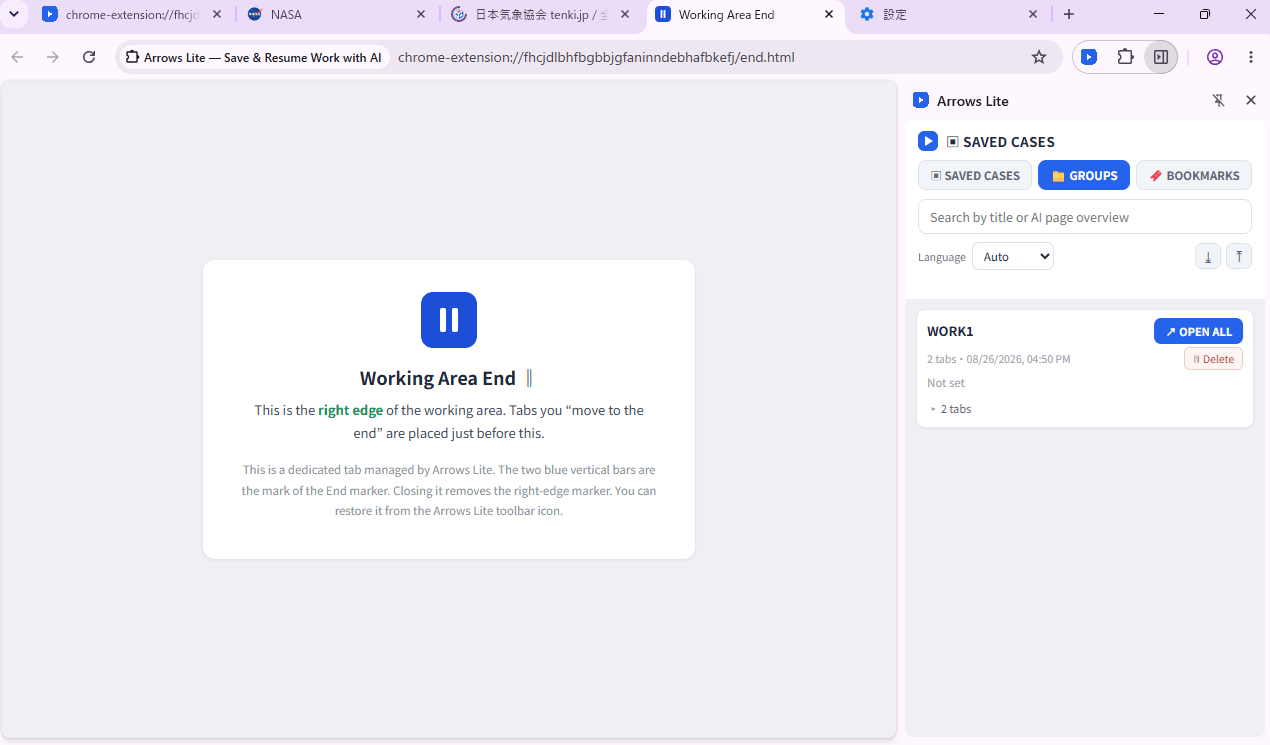Click the green 'right edge' text
The height and width of the screenshot is (745, 1270).
(351, 410)
